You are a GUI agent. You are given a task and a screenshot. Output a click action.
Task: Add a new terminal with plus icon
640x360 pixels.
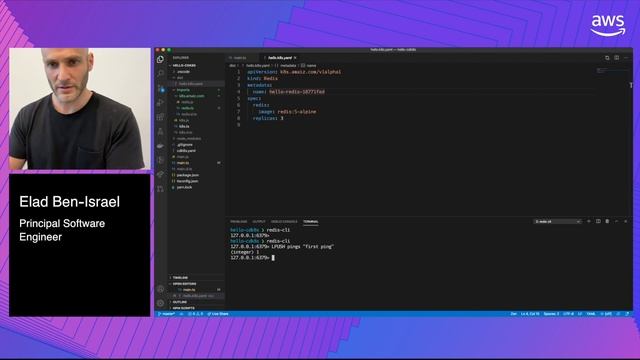tap(589, 221)
